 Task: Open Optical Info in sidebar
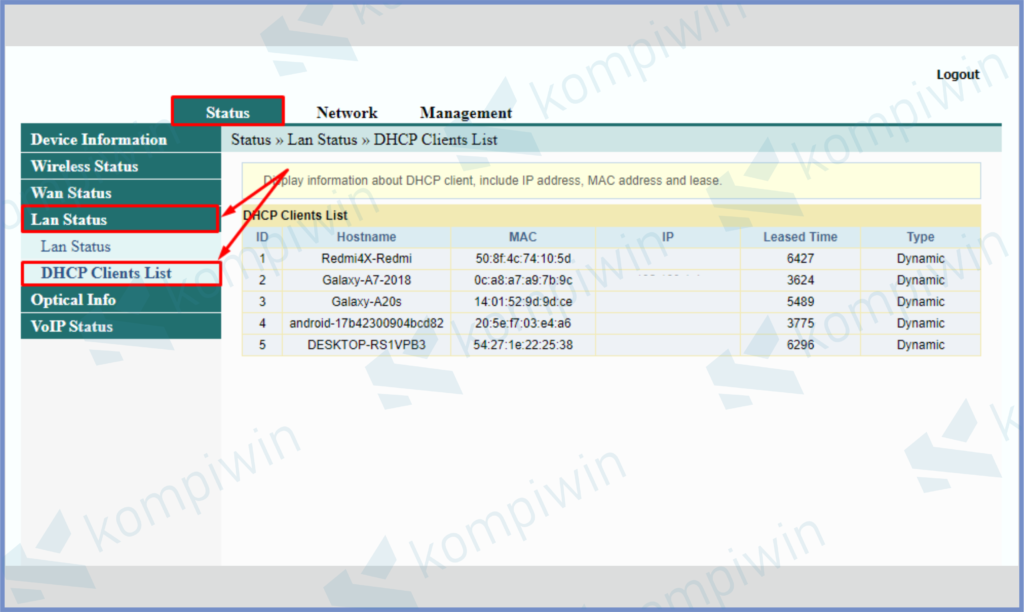(x=73, y=300)
